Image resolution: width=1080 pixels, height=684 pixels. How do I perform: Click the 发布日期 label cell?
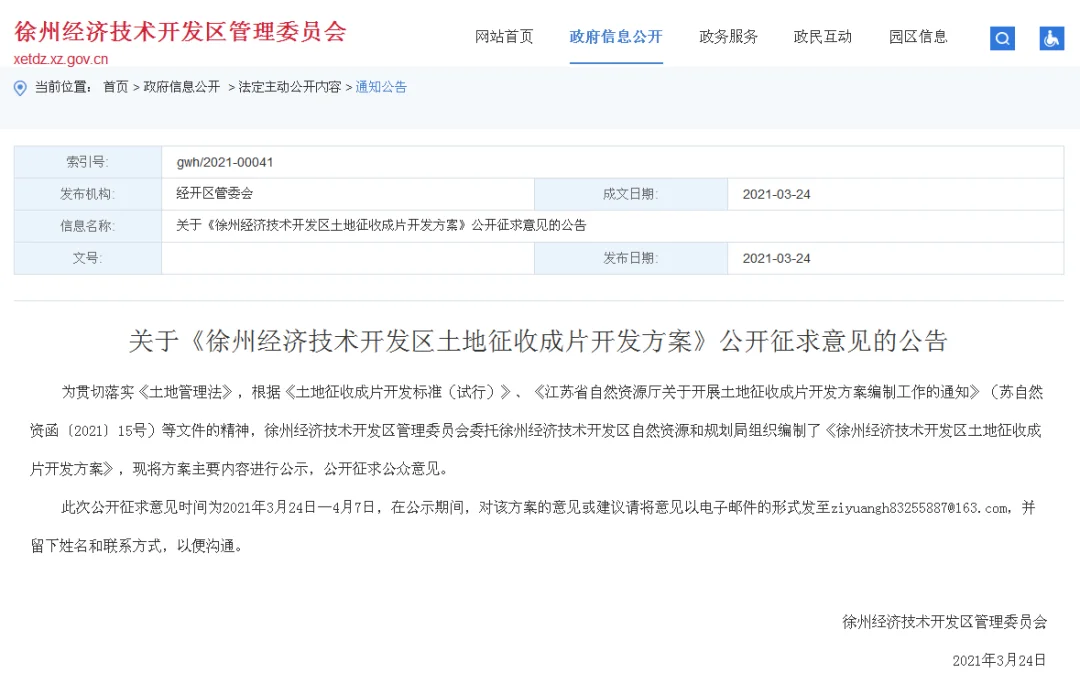[631, 258]
